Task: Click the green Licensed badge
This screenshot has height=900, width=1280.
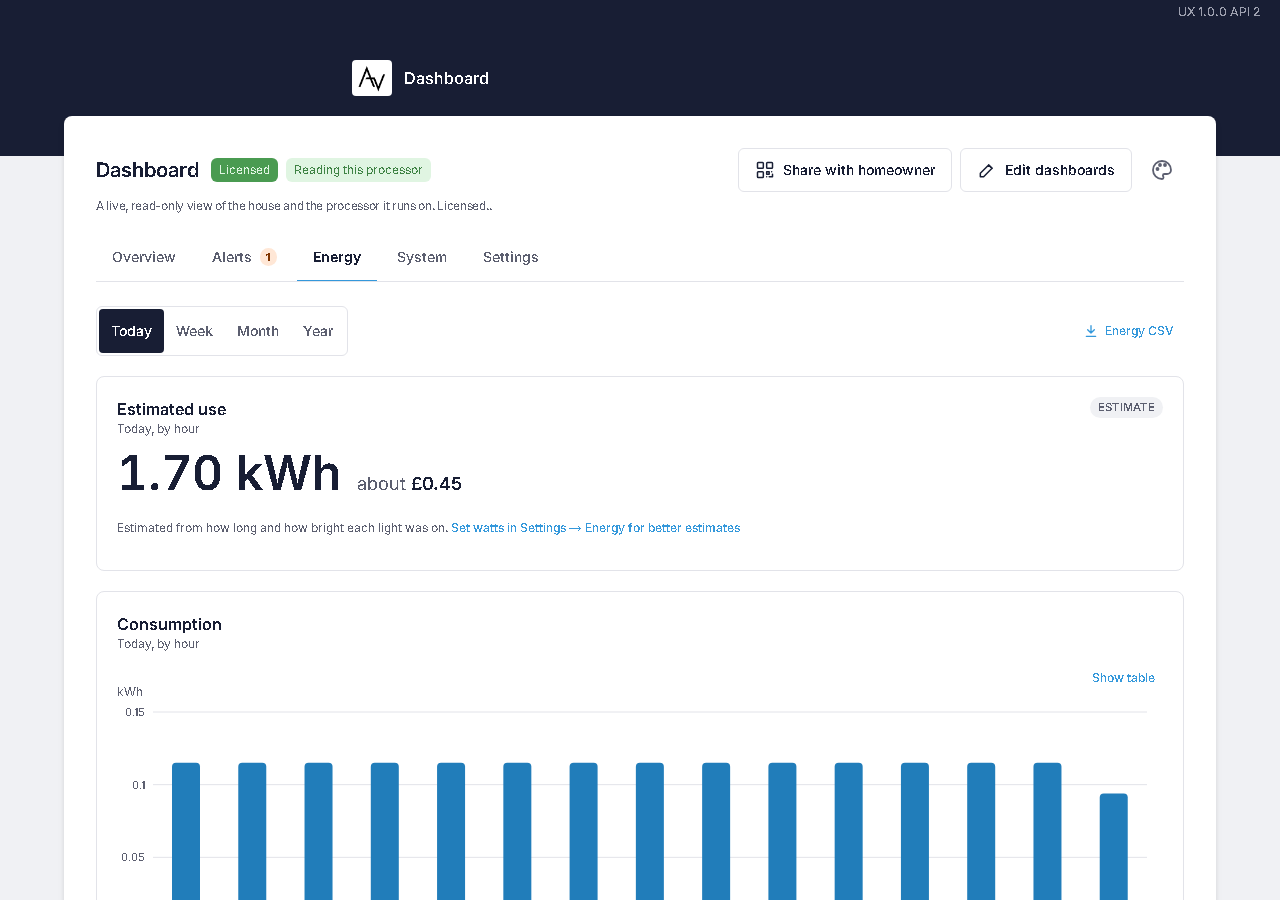Action: click(244, 170)
